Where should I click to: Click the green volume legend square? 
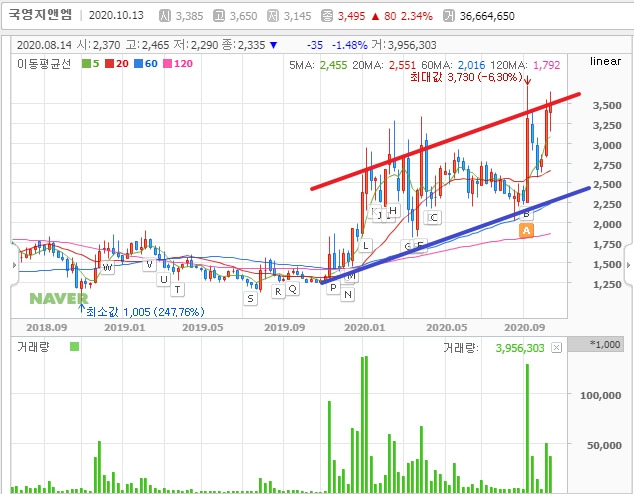(x=74, y=346)
